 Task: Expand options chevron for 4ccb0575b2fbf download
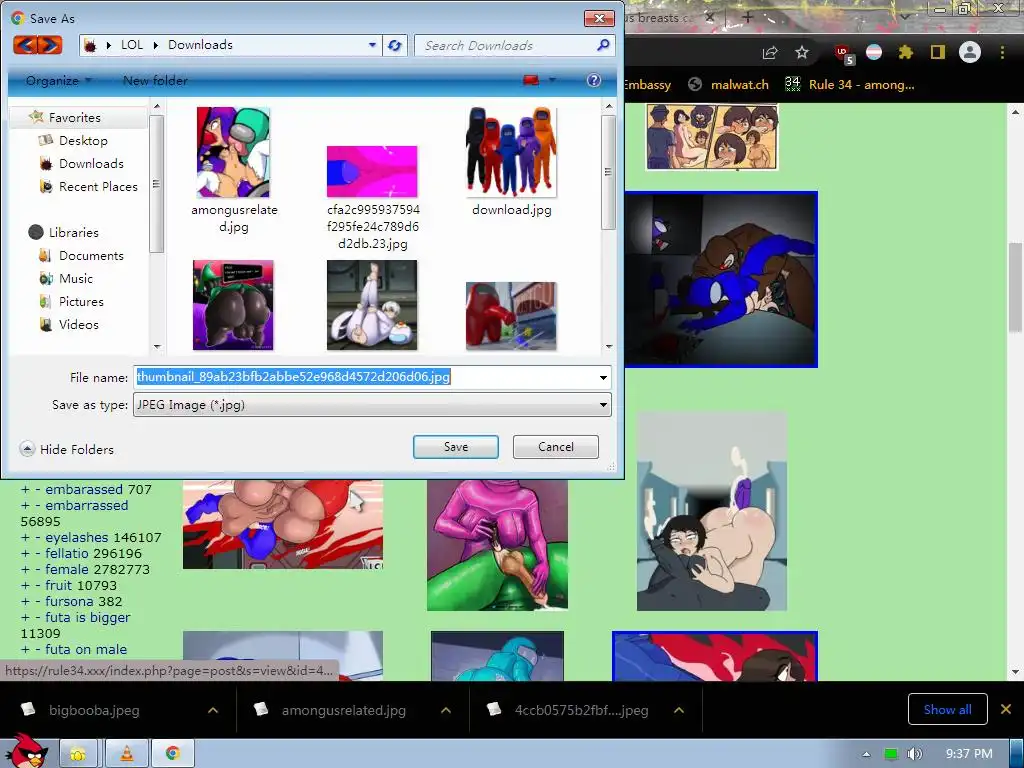(x=679, y=710)
